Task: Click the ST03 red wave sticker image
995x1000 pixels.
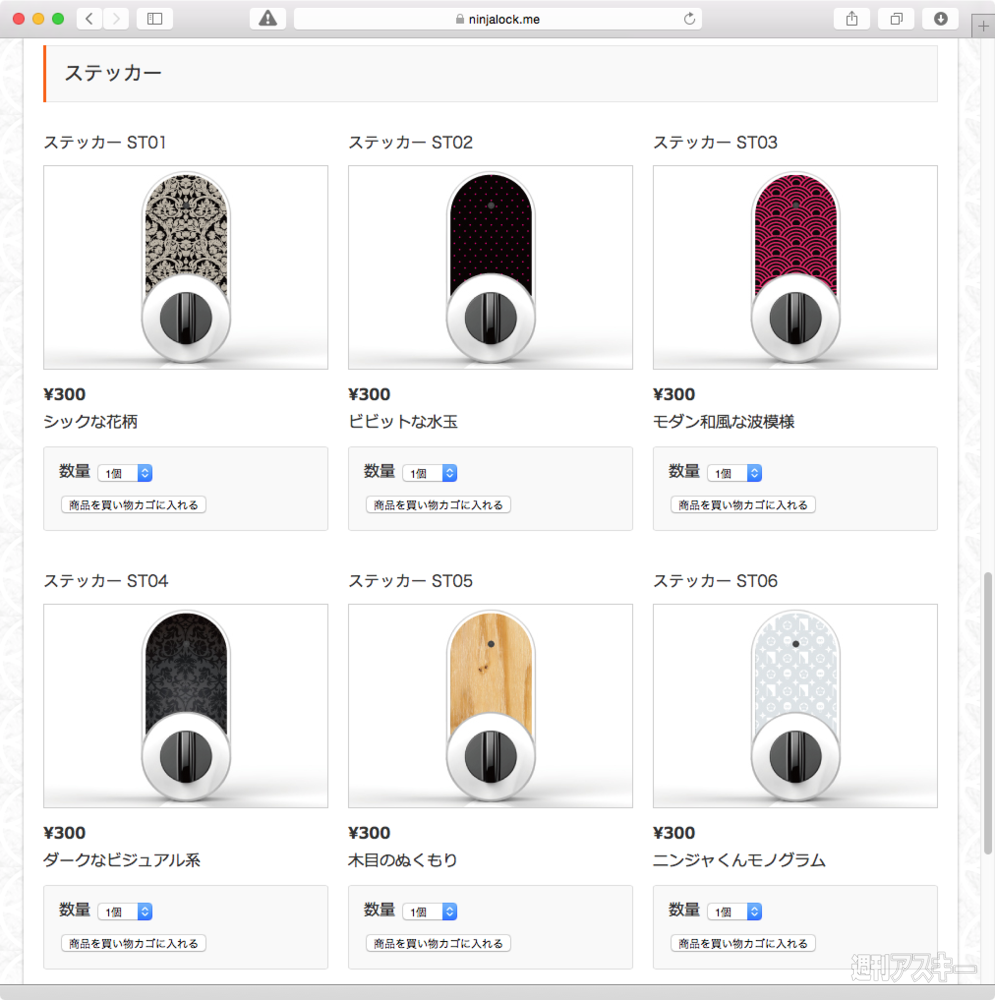Action: 795,267
